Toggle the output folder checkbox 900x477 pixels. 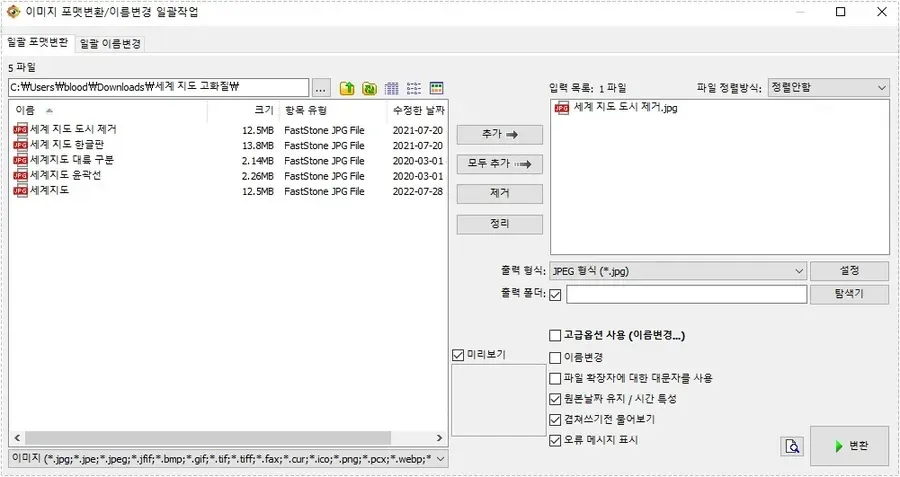coord(555,295)
